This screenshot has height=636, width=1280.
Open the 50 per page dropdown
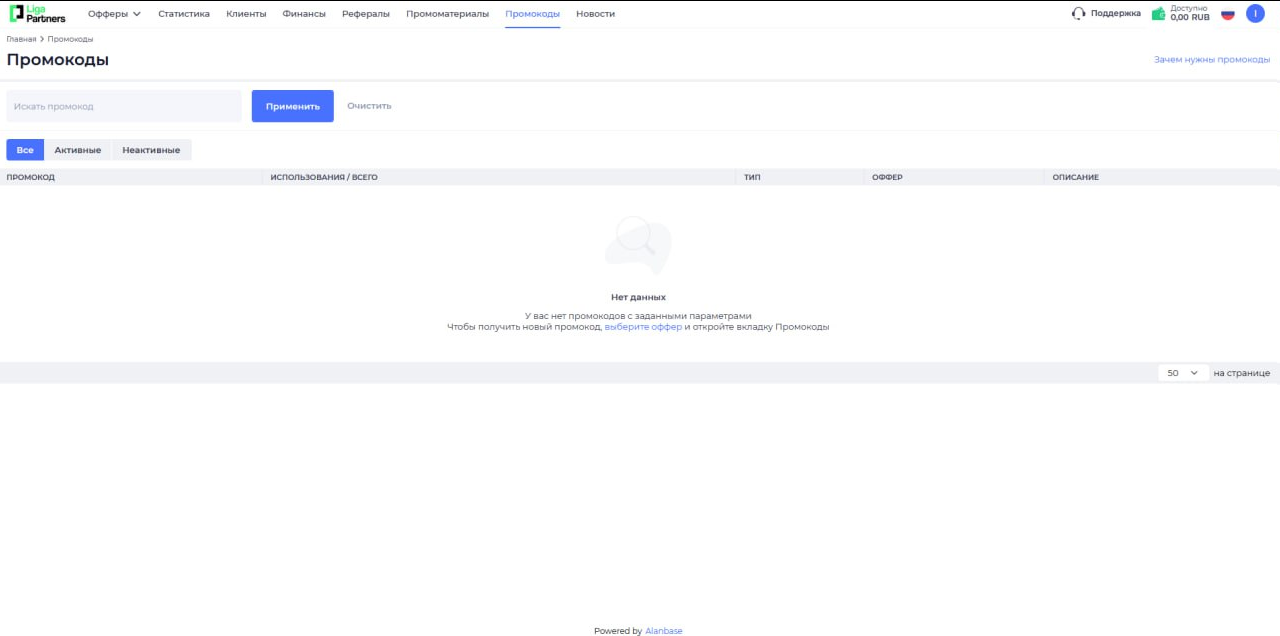1183,373
